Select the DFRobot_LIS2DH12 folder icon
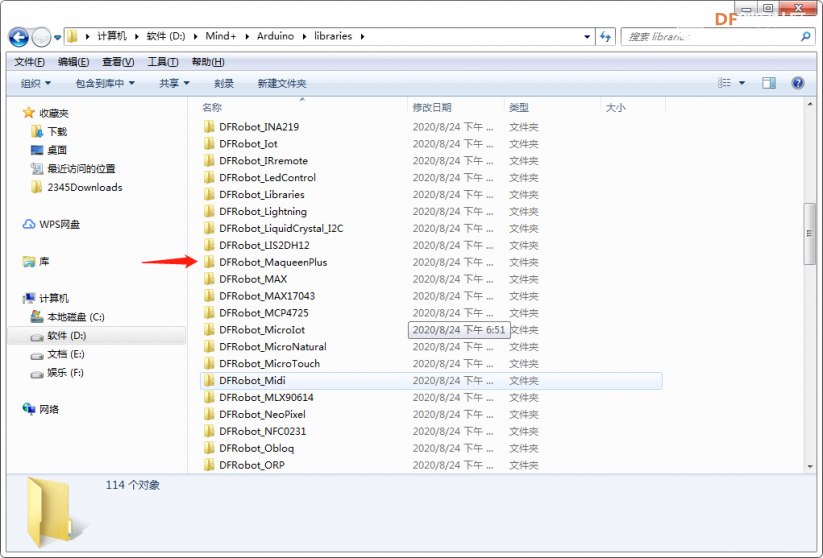This screenshot has height=558, width=823. [x=209, y=245]
